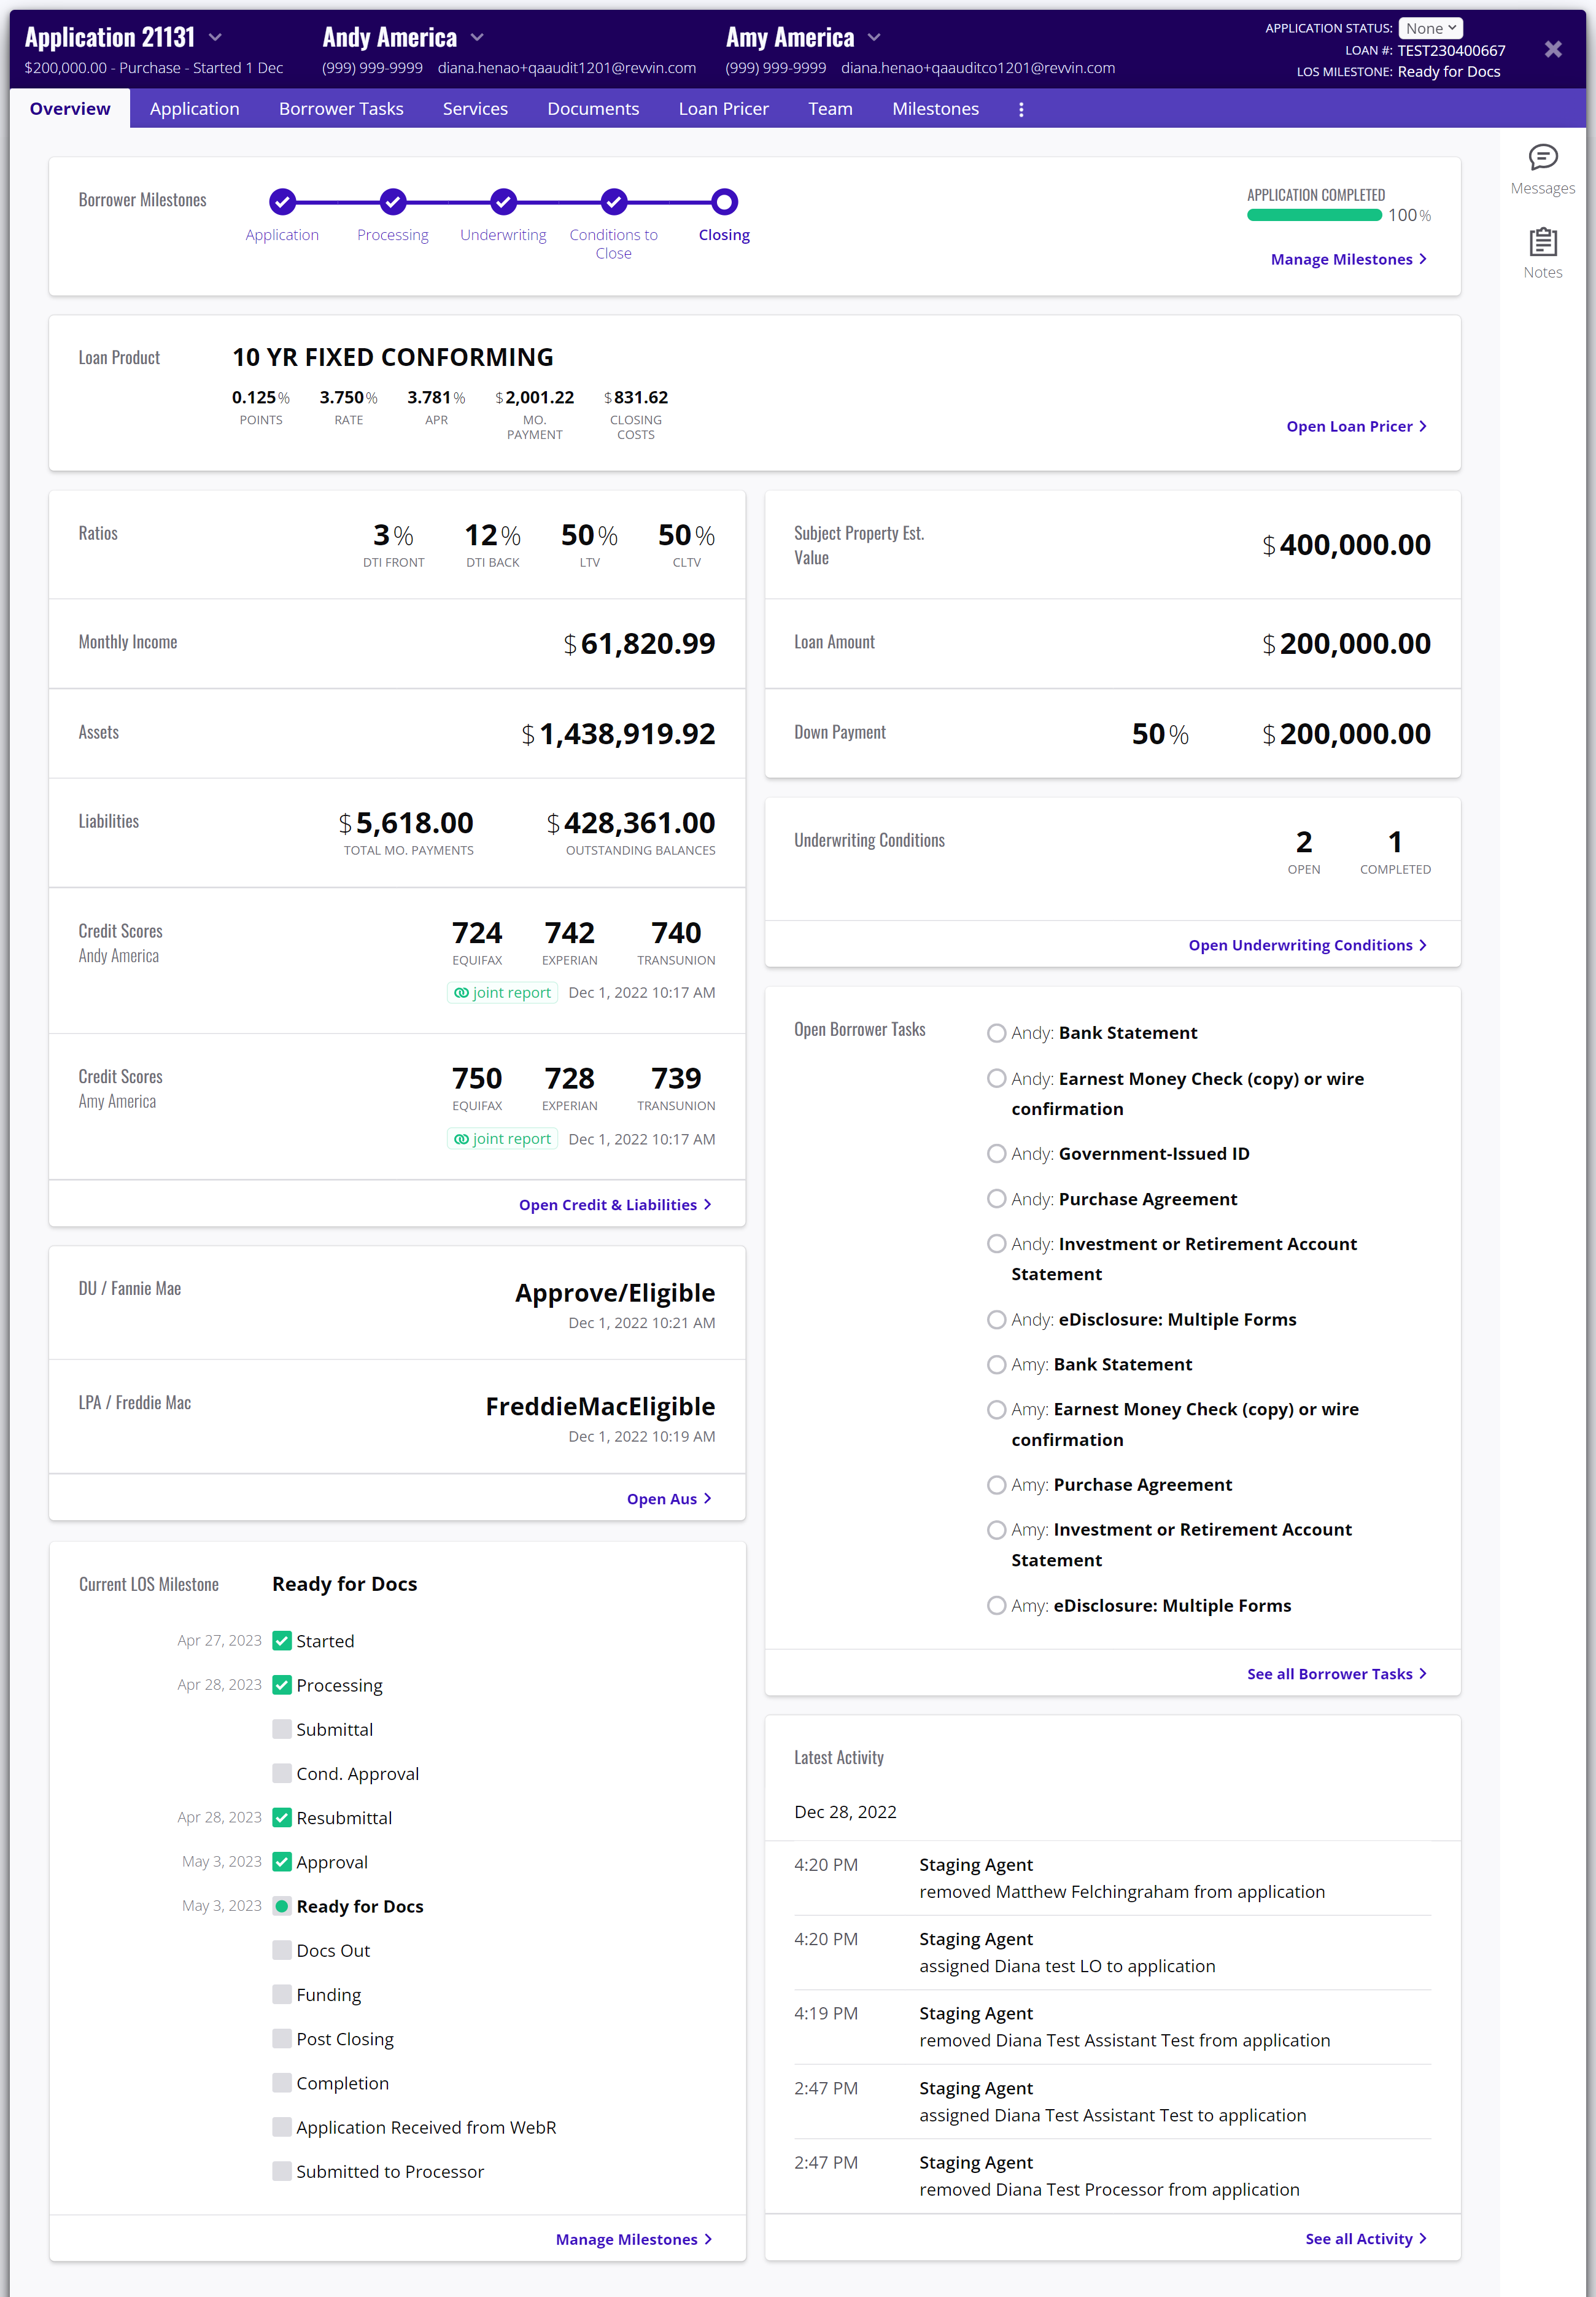Expand the Application 21131 chevron

[215, 38]
